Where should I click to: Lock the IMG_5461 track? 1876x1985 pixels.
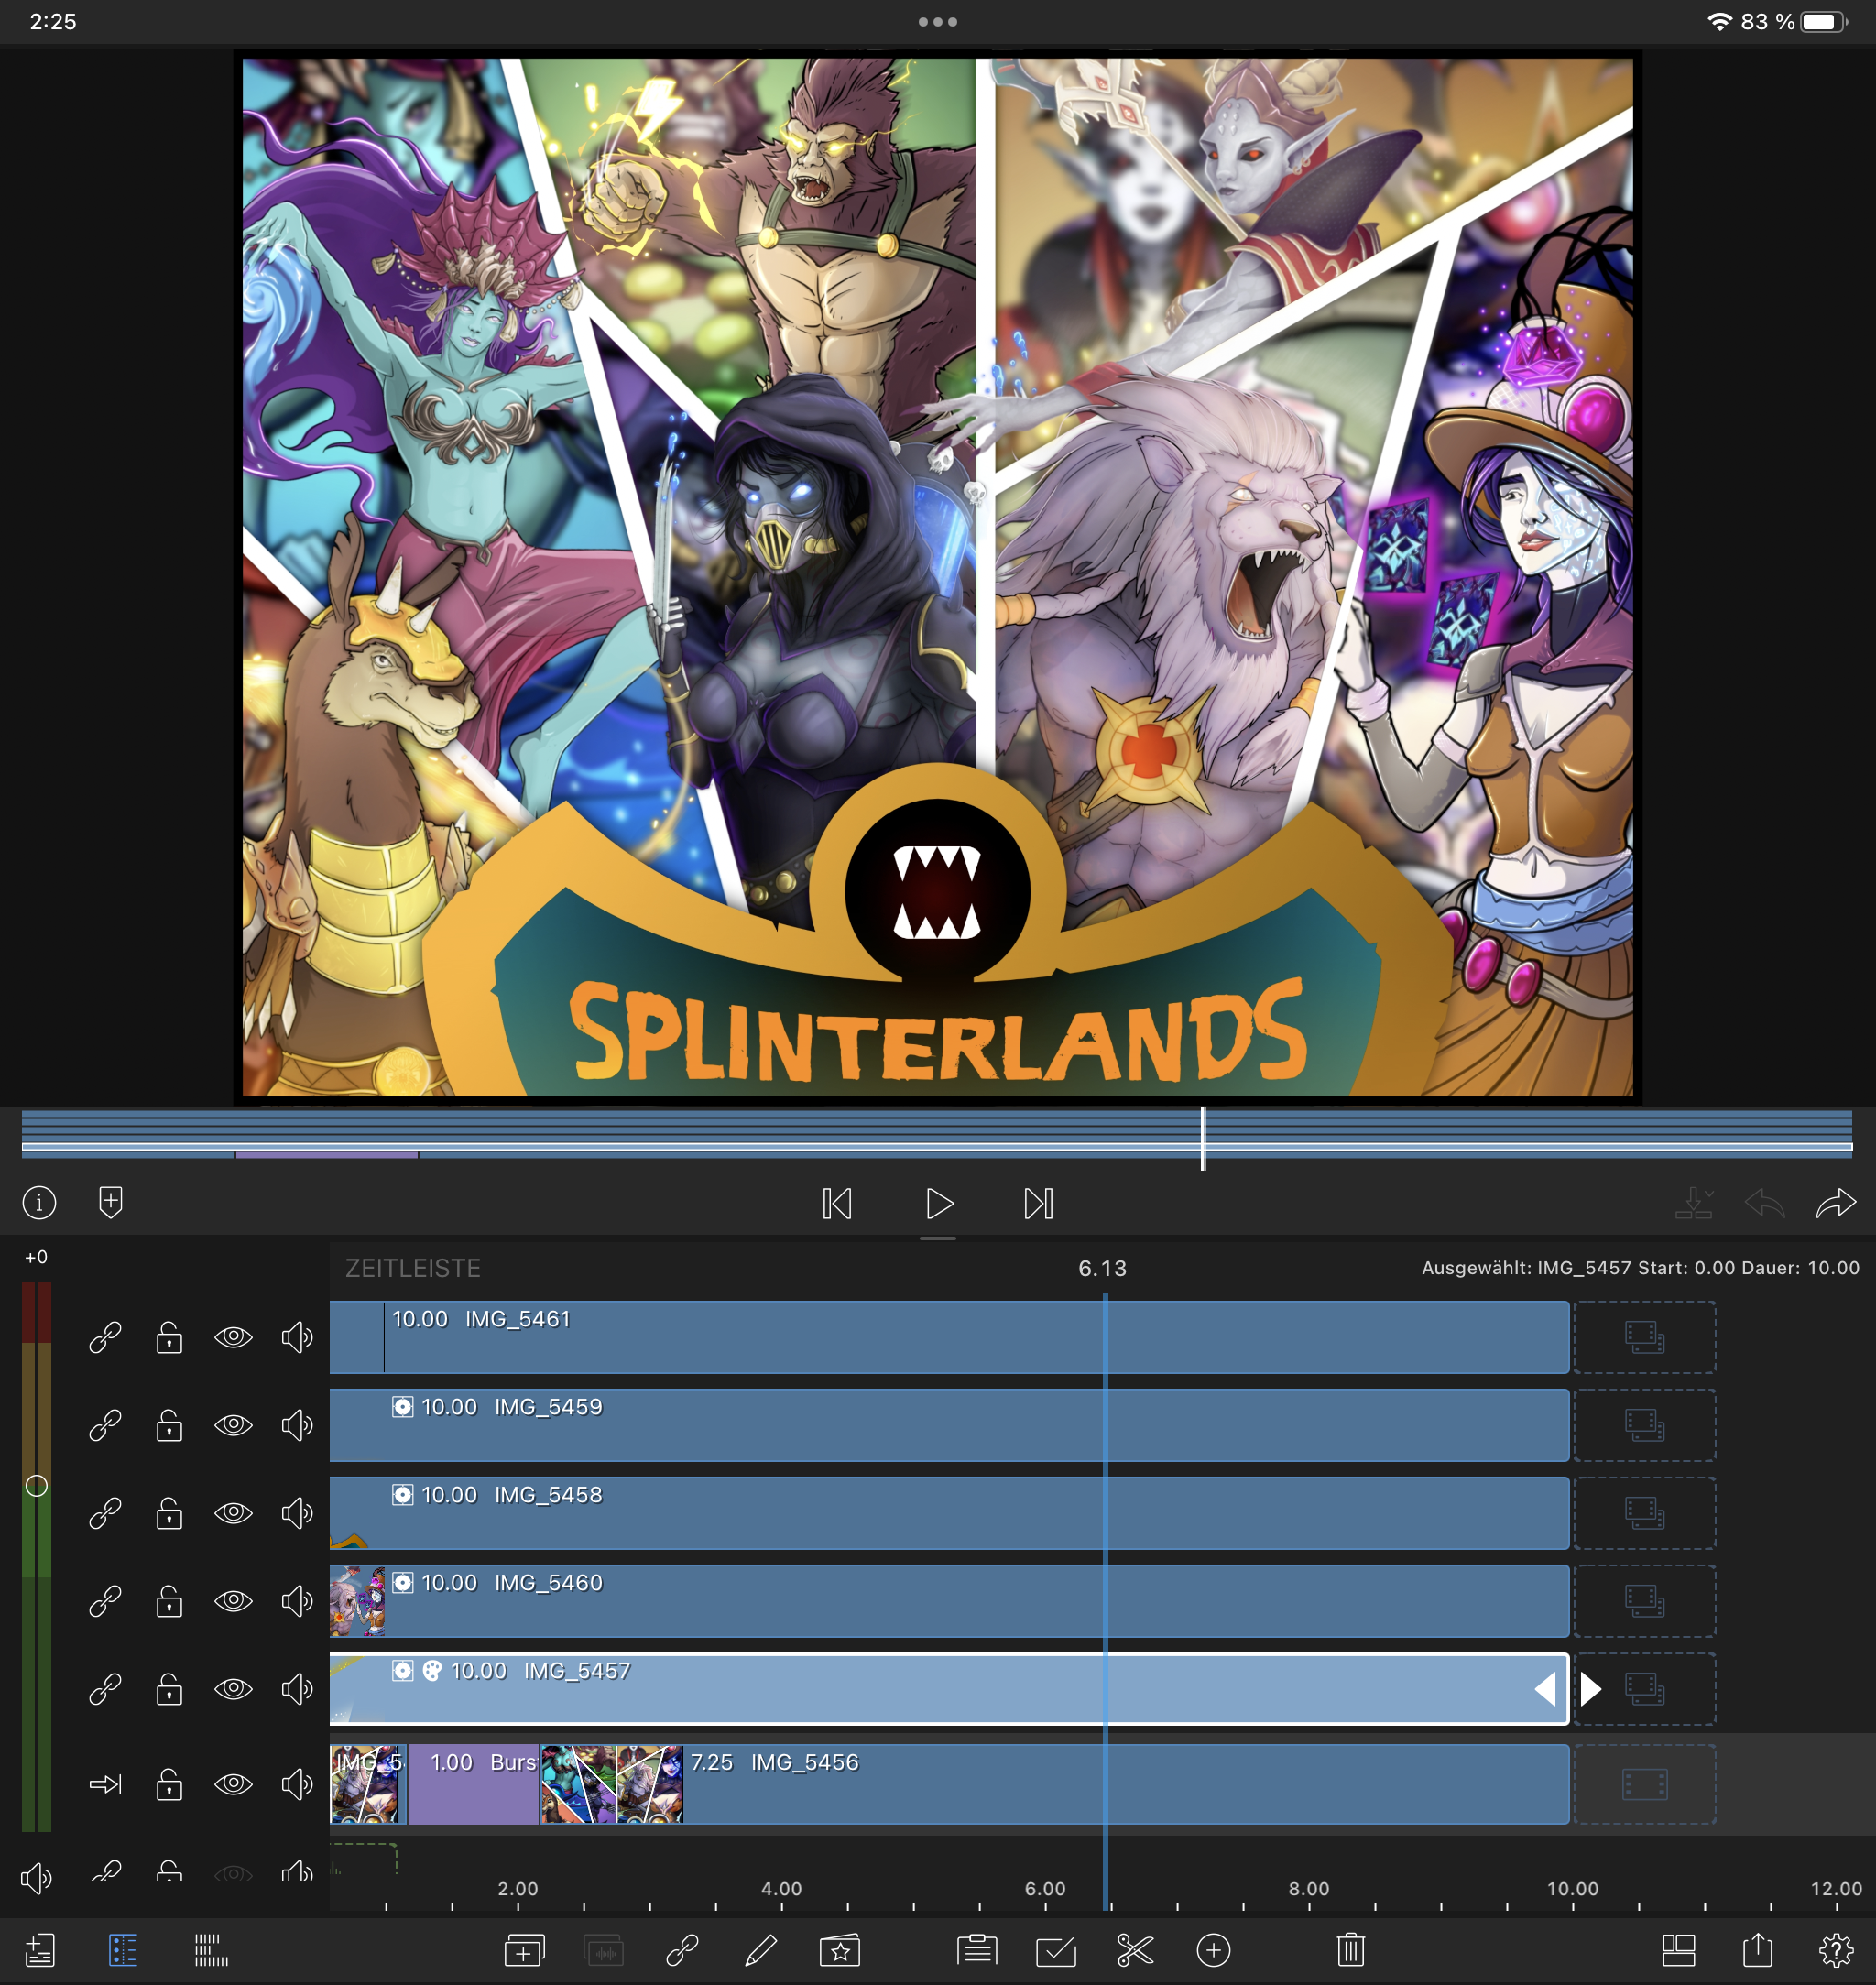[x=169, y=1337]
